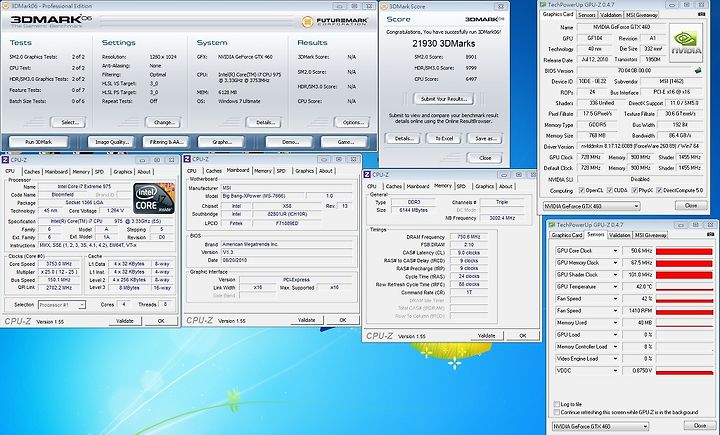Screen dimensions: 720x435
Task: Click the Intel Core i7 logo in CPU-Z
Action: point(154,198)
